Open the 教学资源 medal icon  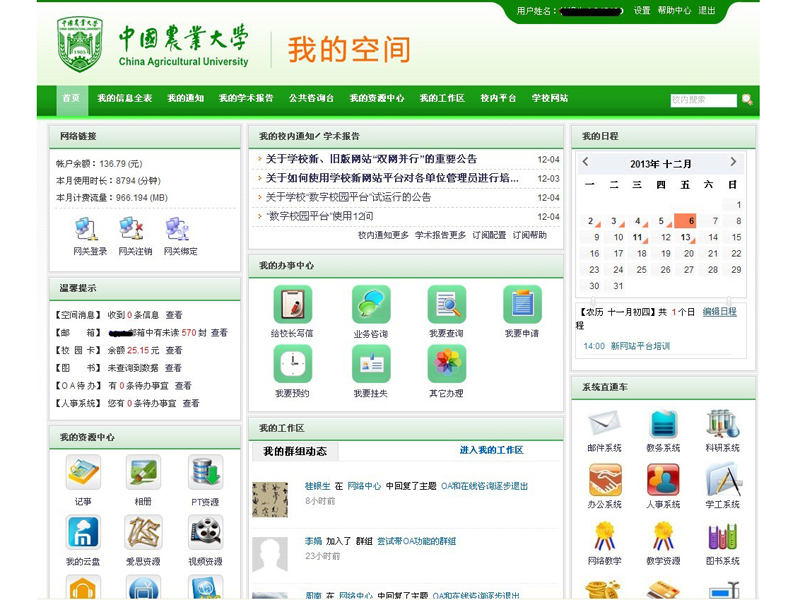tap(663, 536)
